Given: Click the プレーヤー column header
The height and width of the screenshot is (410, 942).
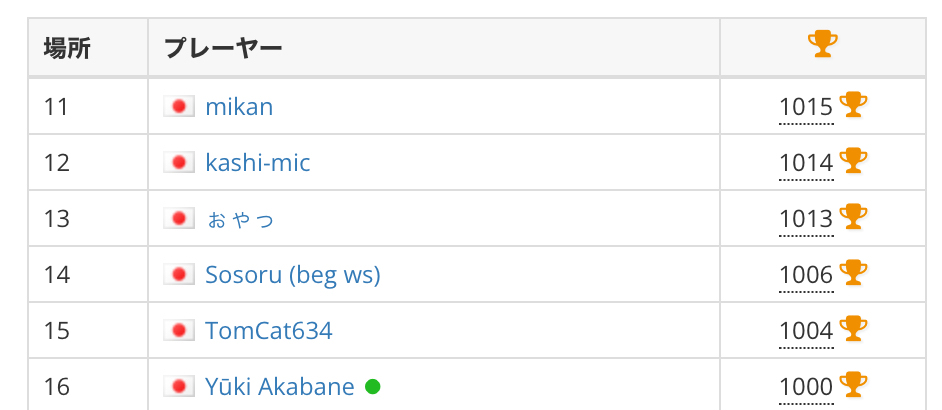Looking at the screenshot, I should point(223,47).
